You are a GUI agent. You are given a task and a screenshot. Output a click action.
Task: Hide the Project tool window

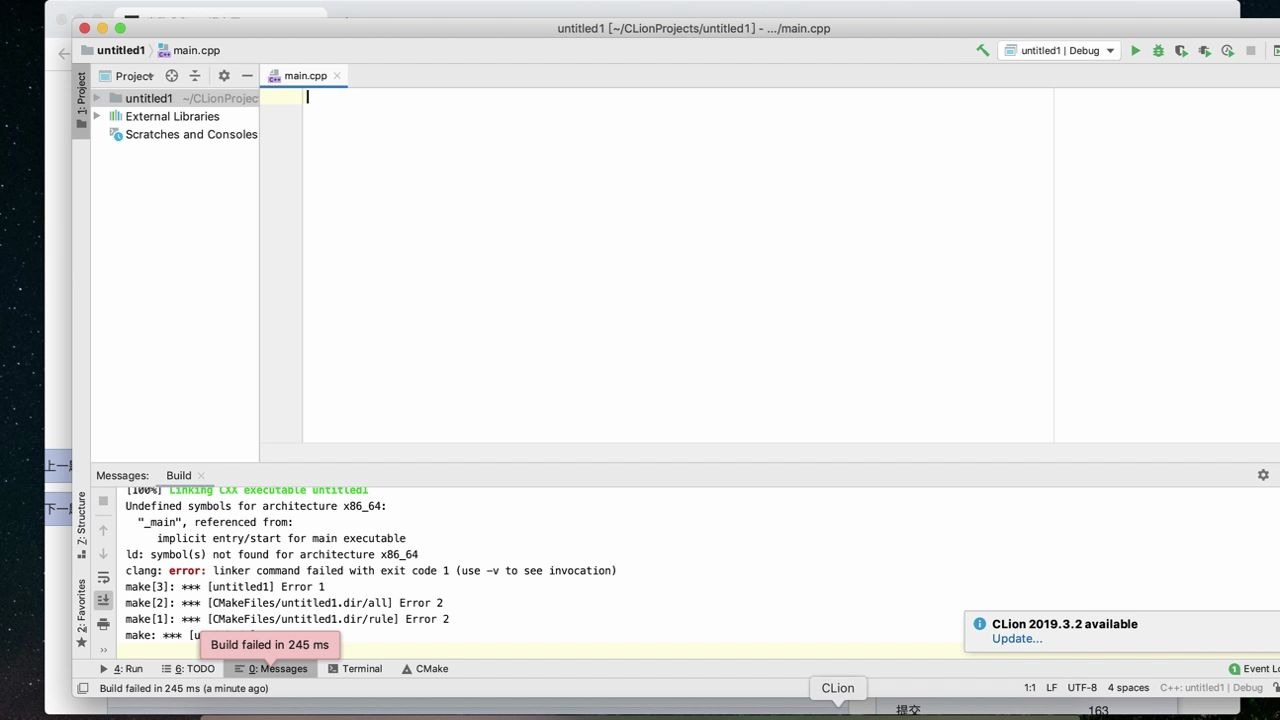(247, 75)
